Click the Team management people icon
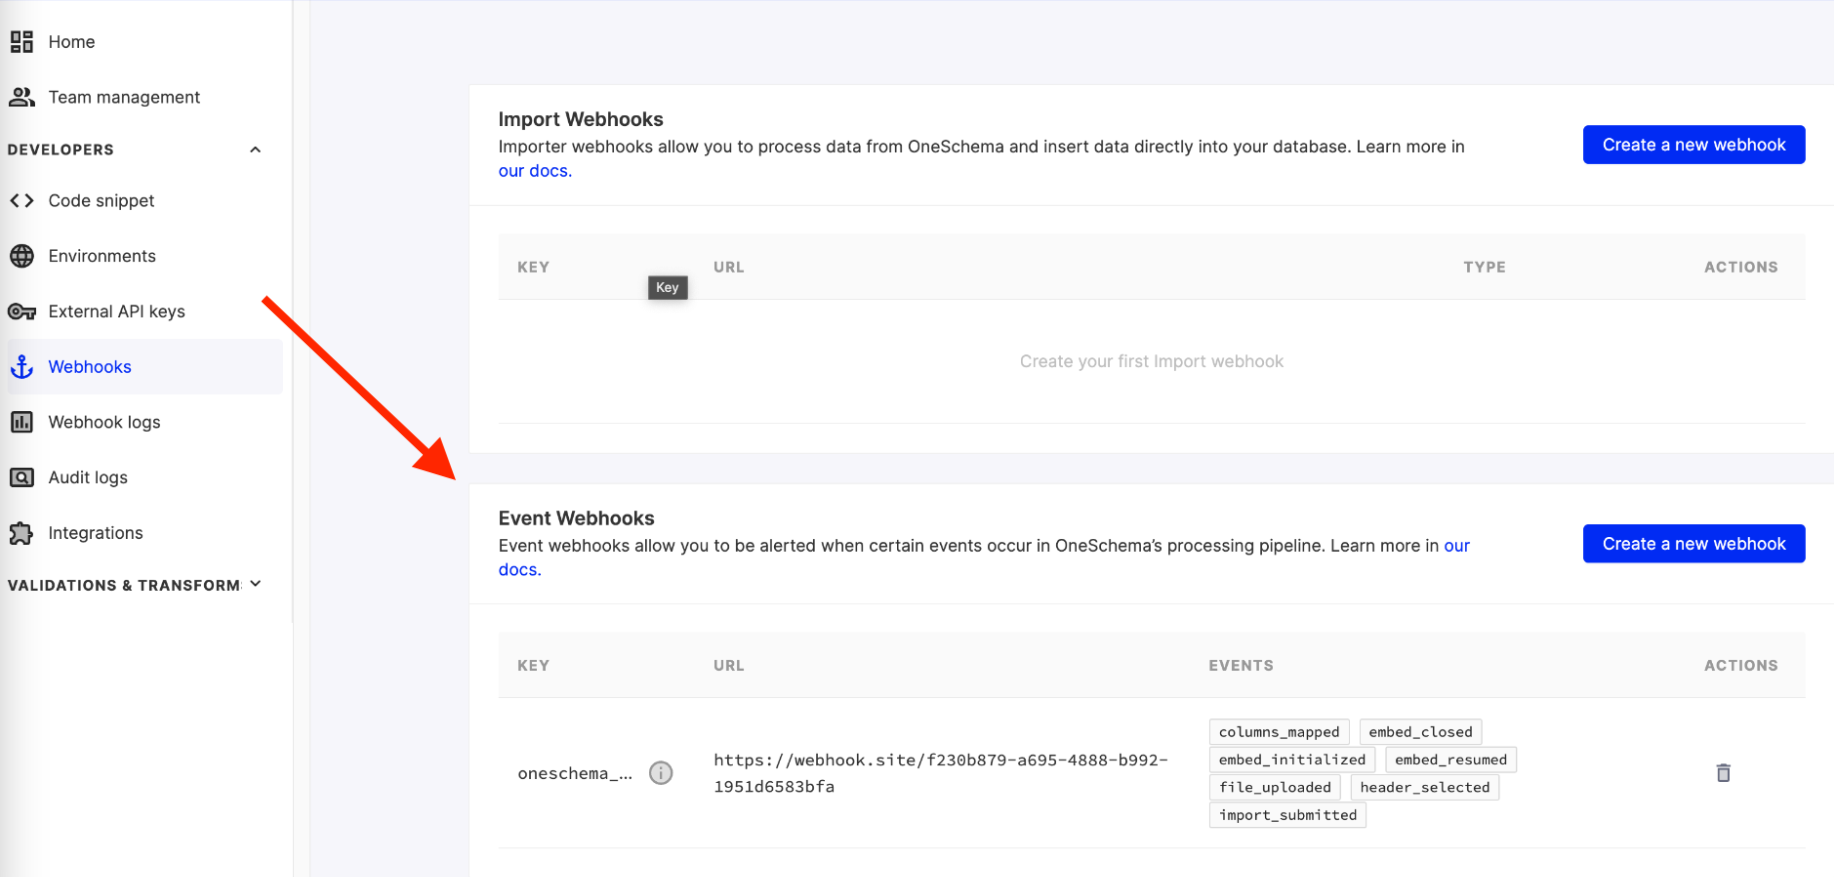This screenshot has width=1834, height=877. click(x=22, y=97)
